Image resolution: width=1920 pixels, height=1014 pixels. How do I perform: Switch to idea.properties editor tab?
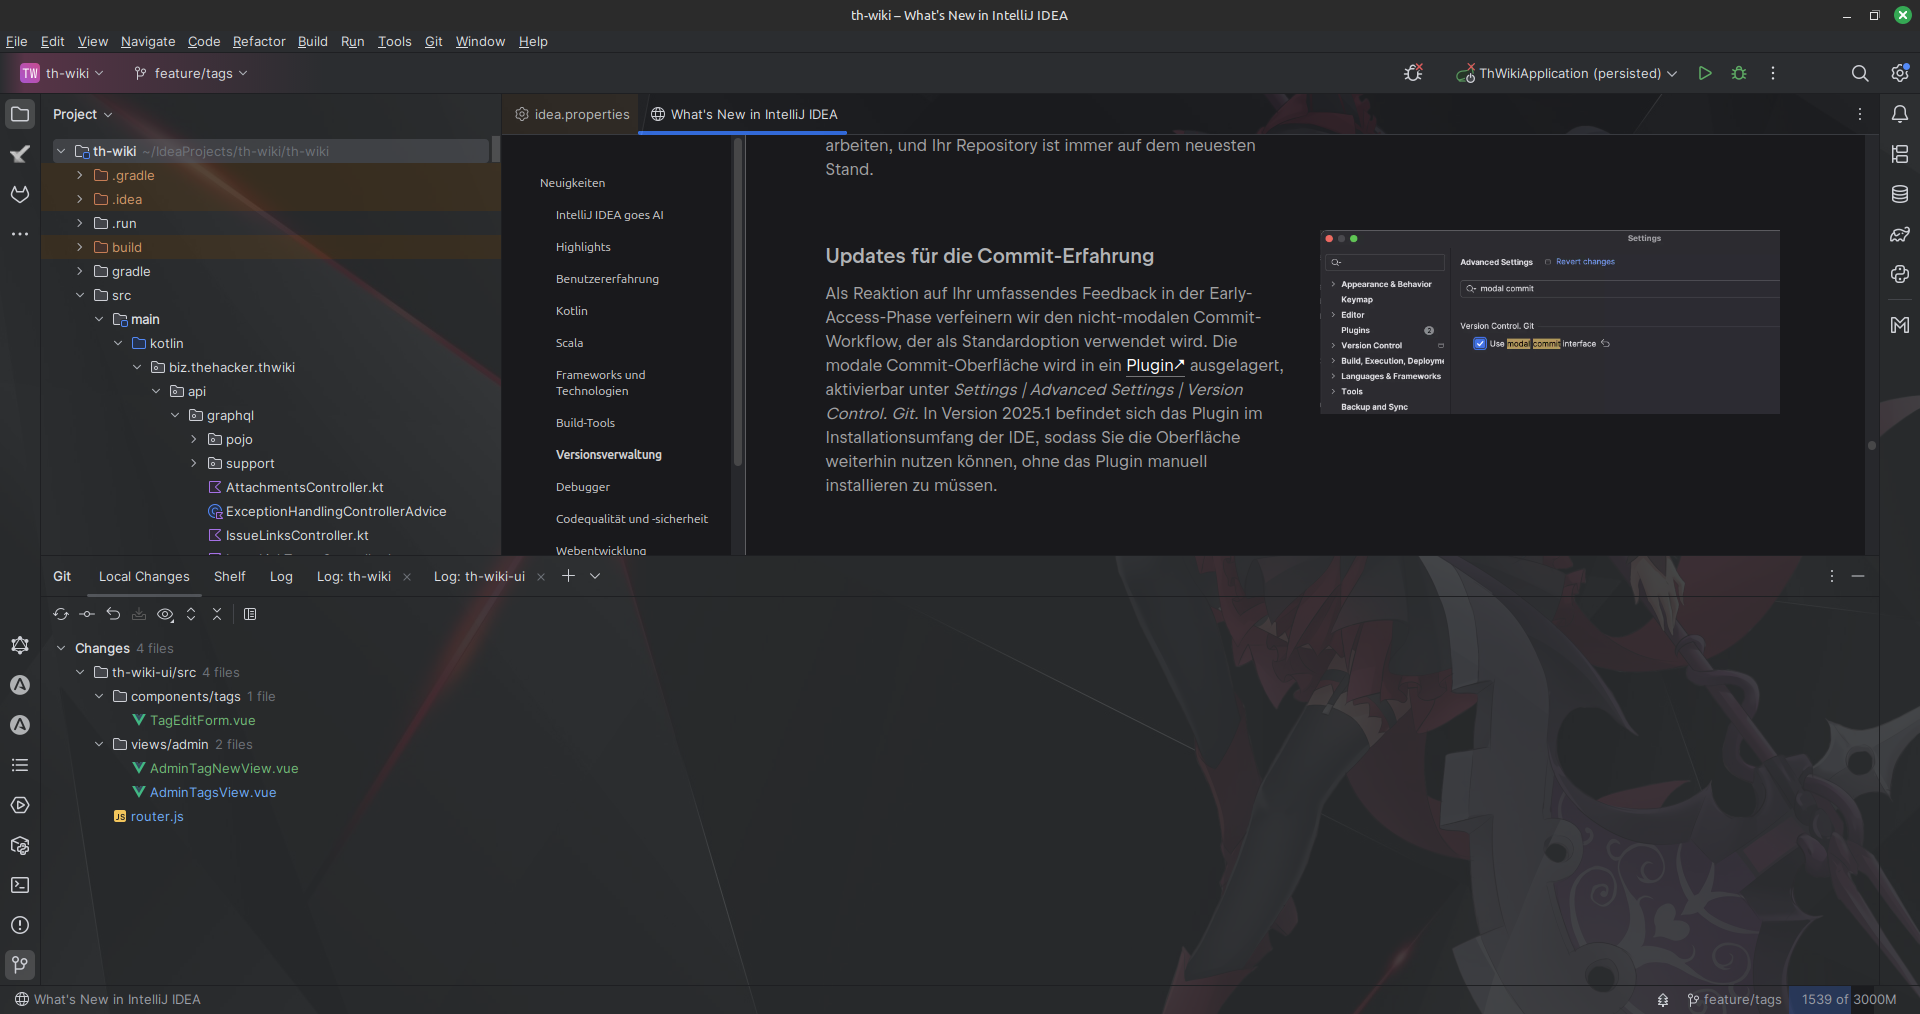click(x=572, y=114)
